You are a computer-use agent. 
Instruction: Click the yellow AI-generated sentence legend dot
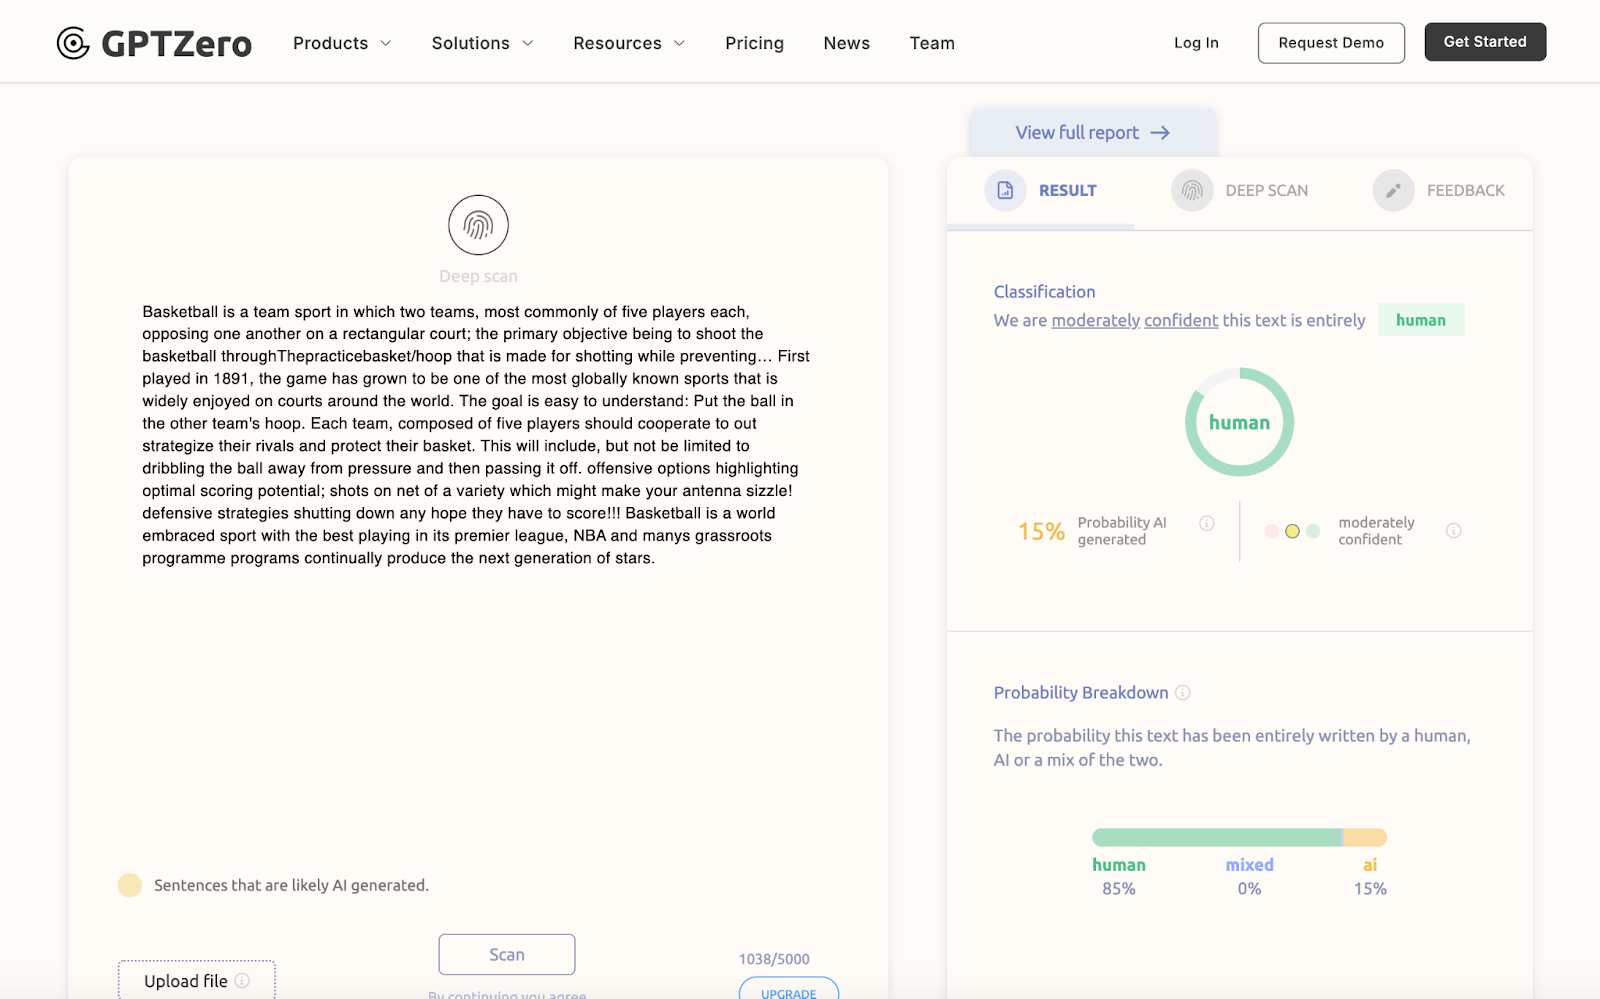130,885
